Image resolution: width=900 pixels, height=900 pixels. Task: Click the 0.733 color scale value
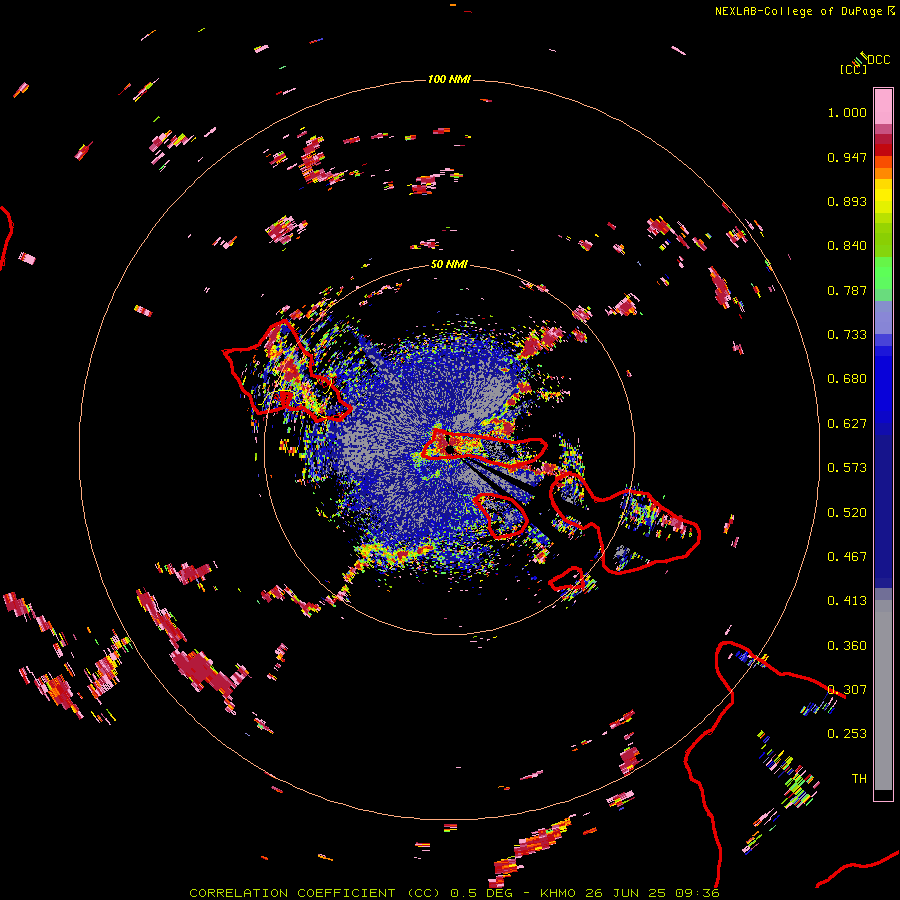click(847, 335)
